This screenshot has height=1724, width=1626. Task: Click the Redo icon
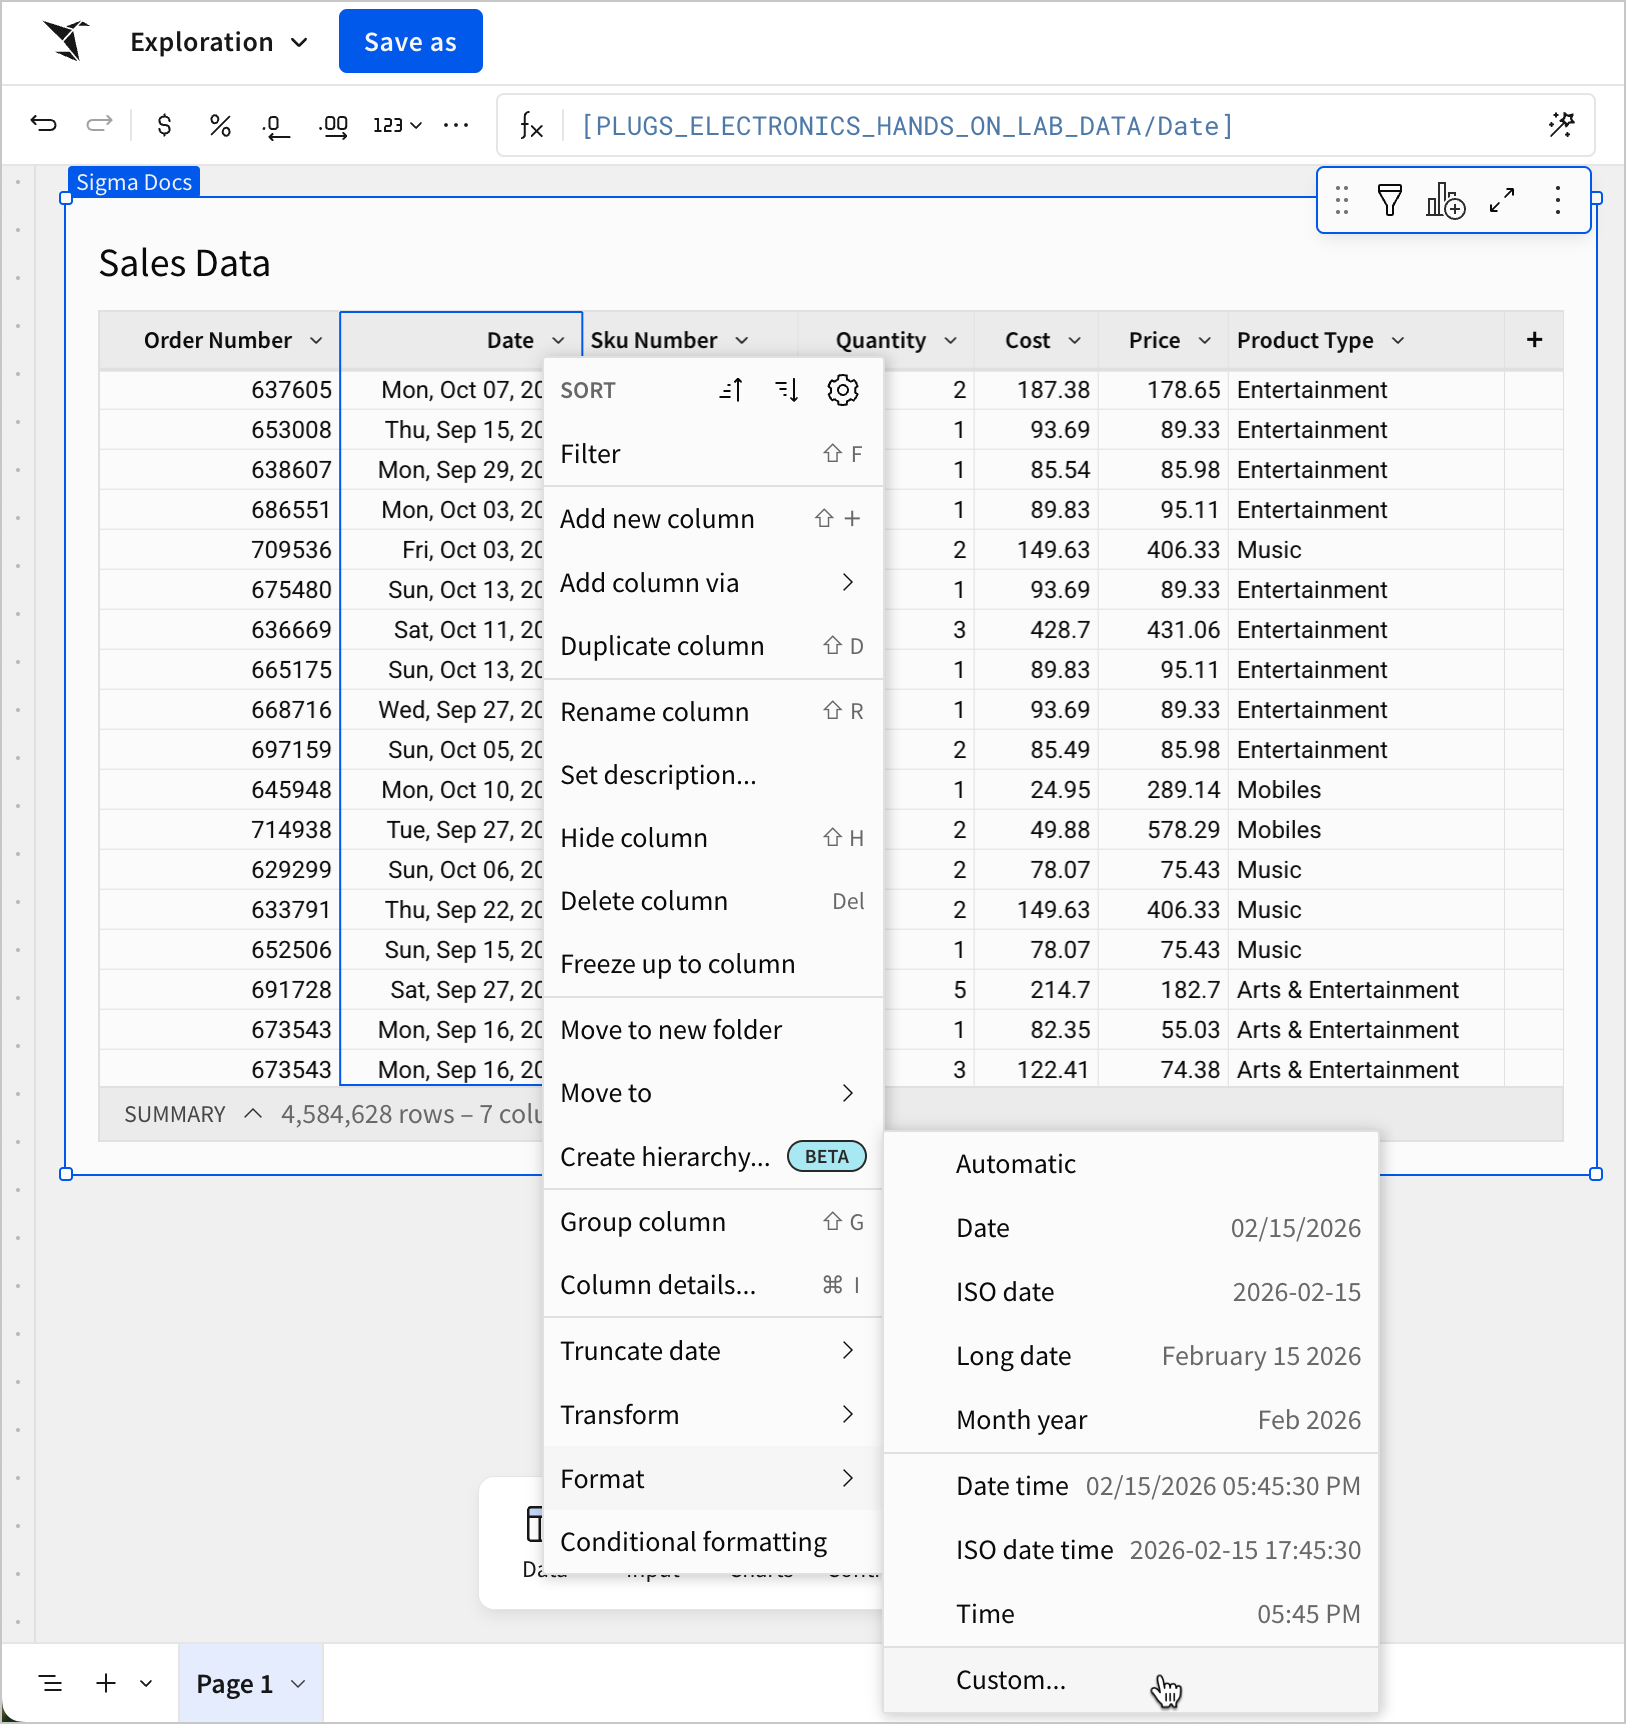99,124
